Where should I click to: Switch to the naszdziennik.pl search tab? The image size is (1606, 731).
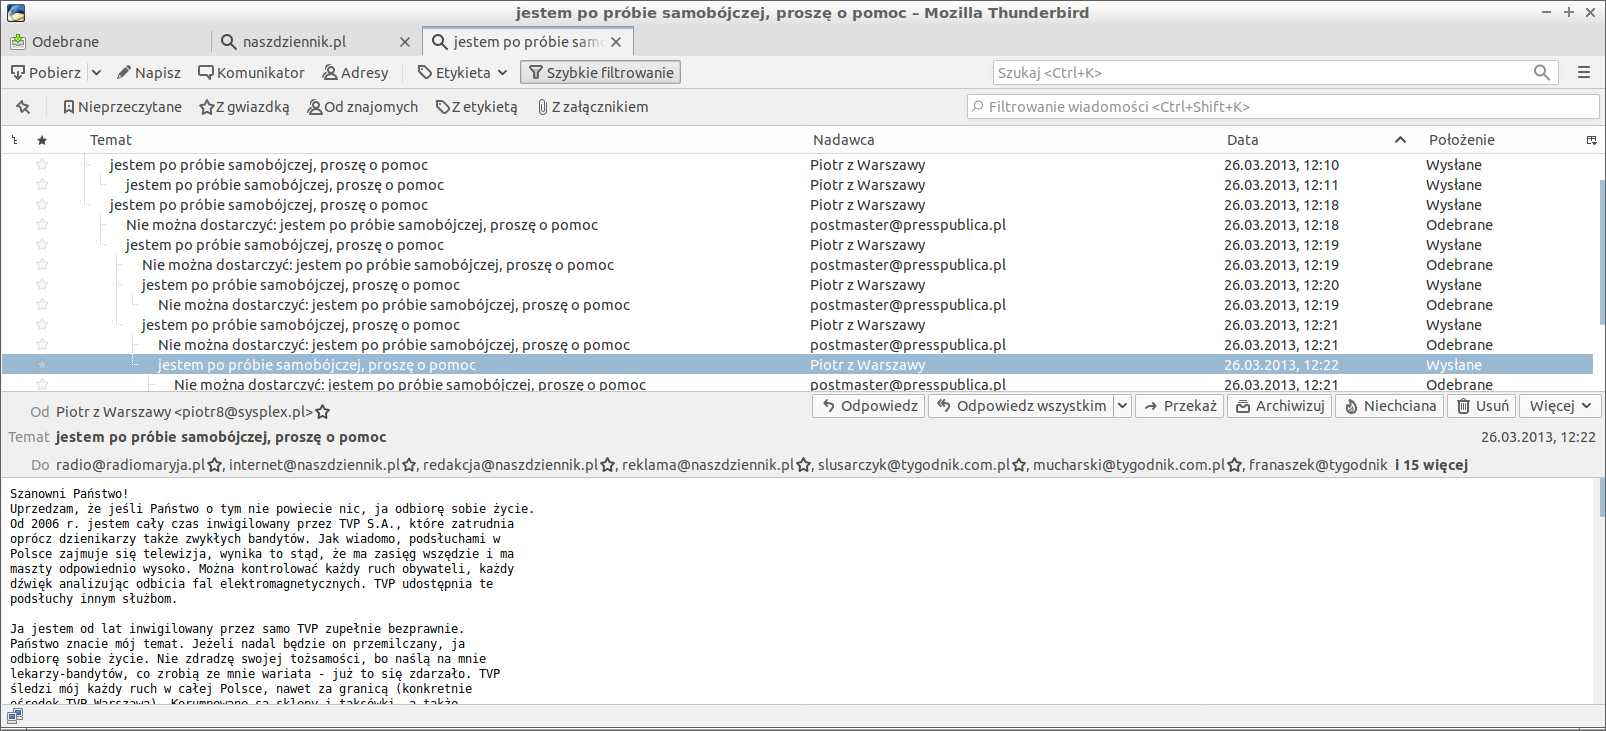coord(294,42)
